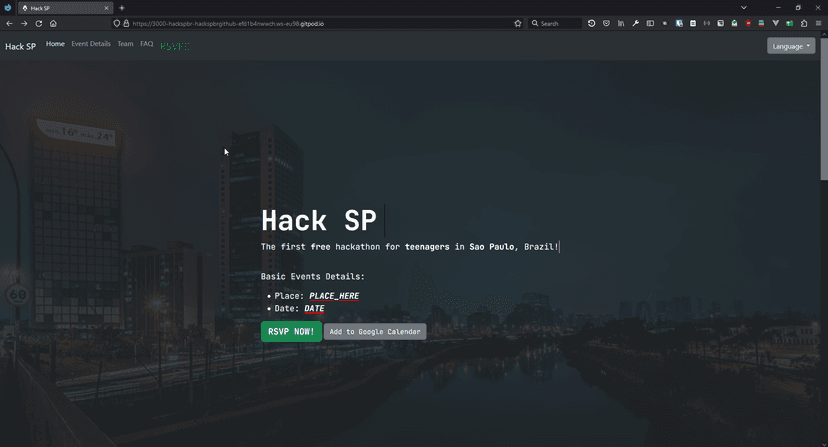Open the Pocket save icon
The image size is (828, 447).
[606, 23]
